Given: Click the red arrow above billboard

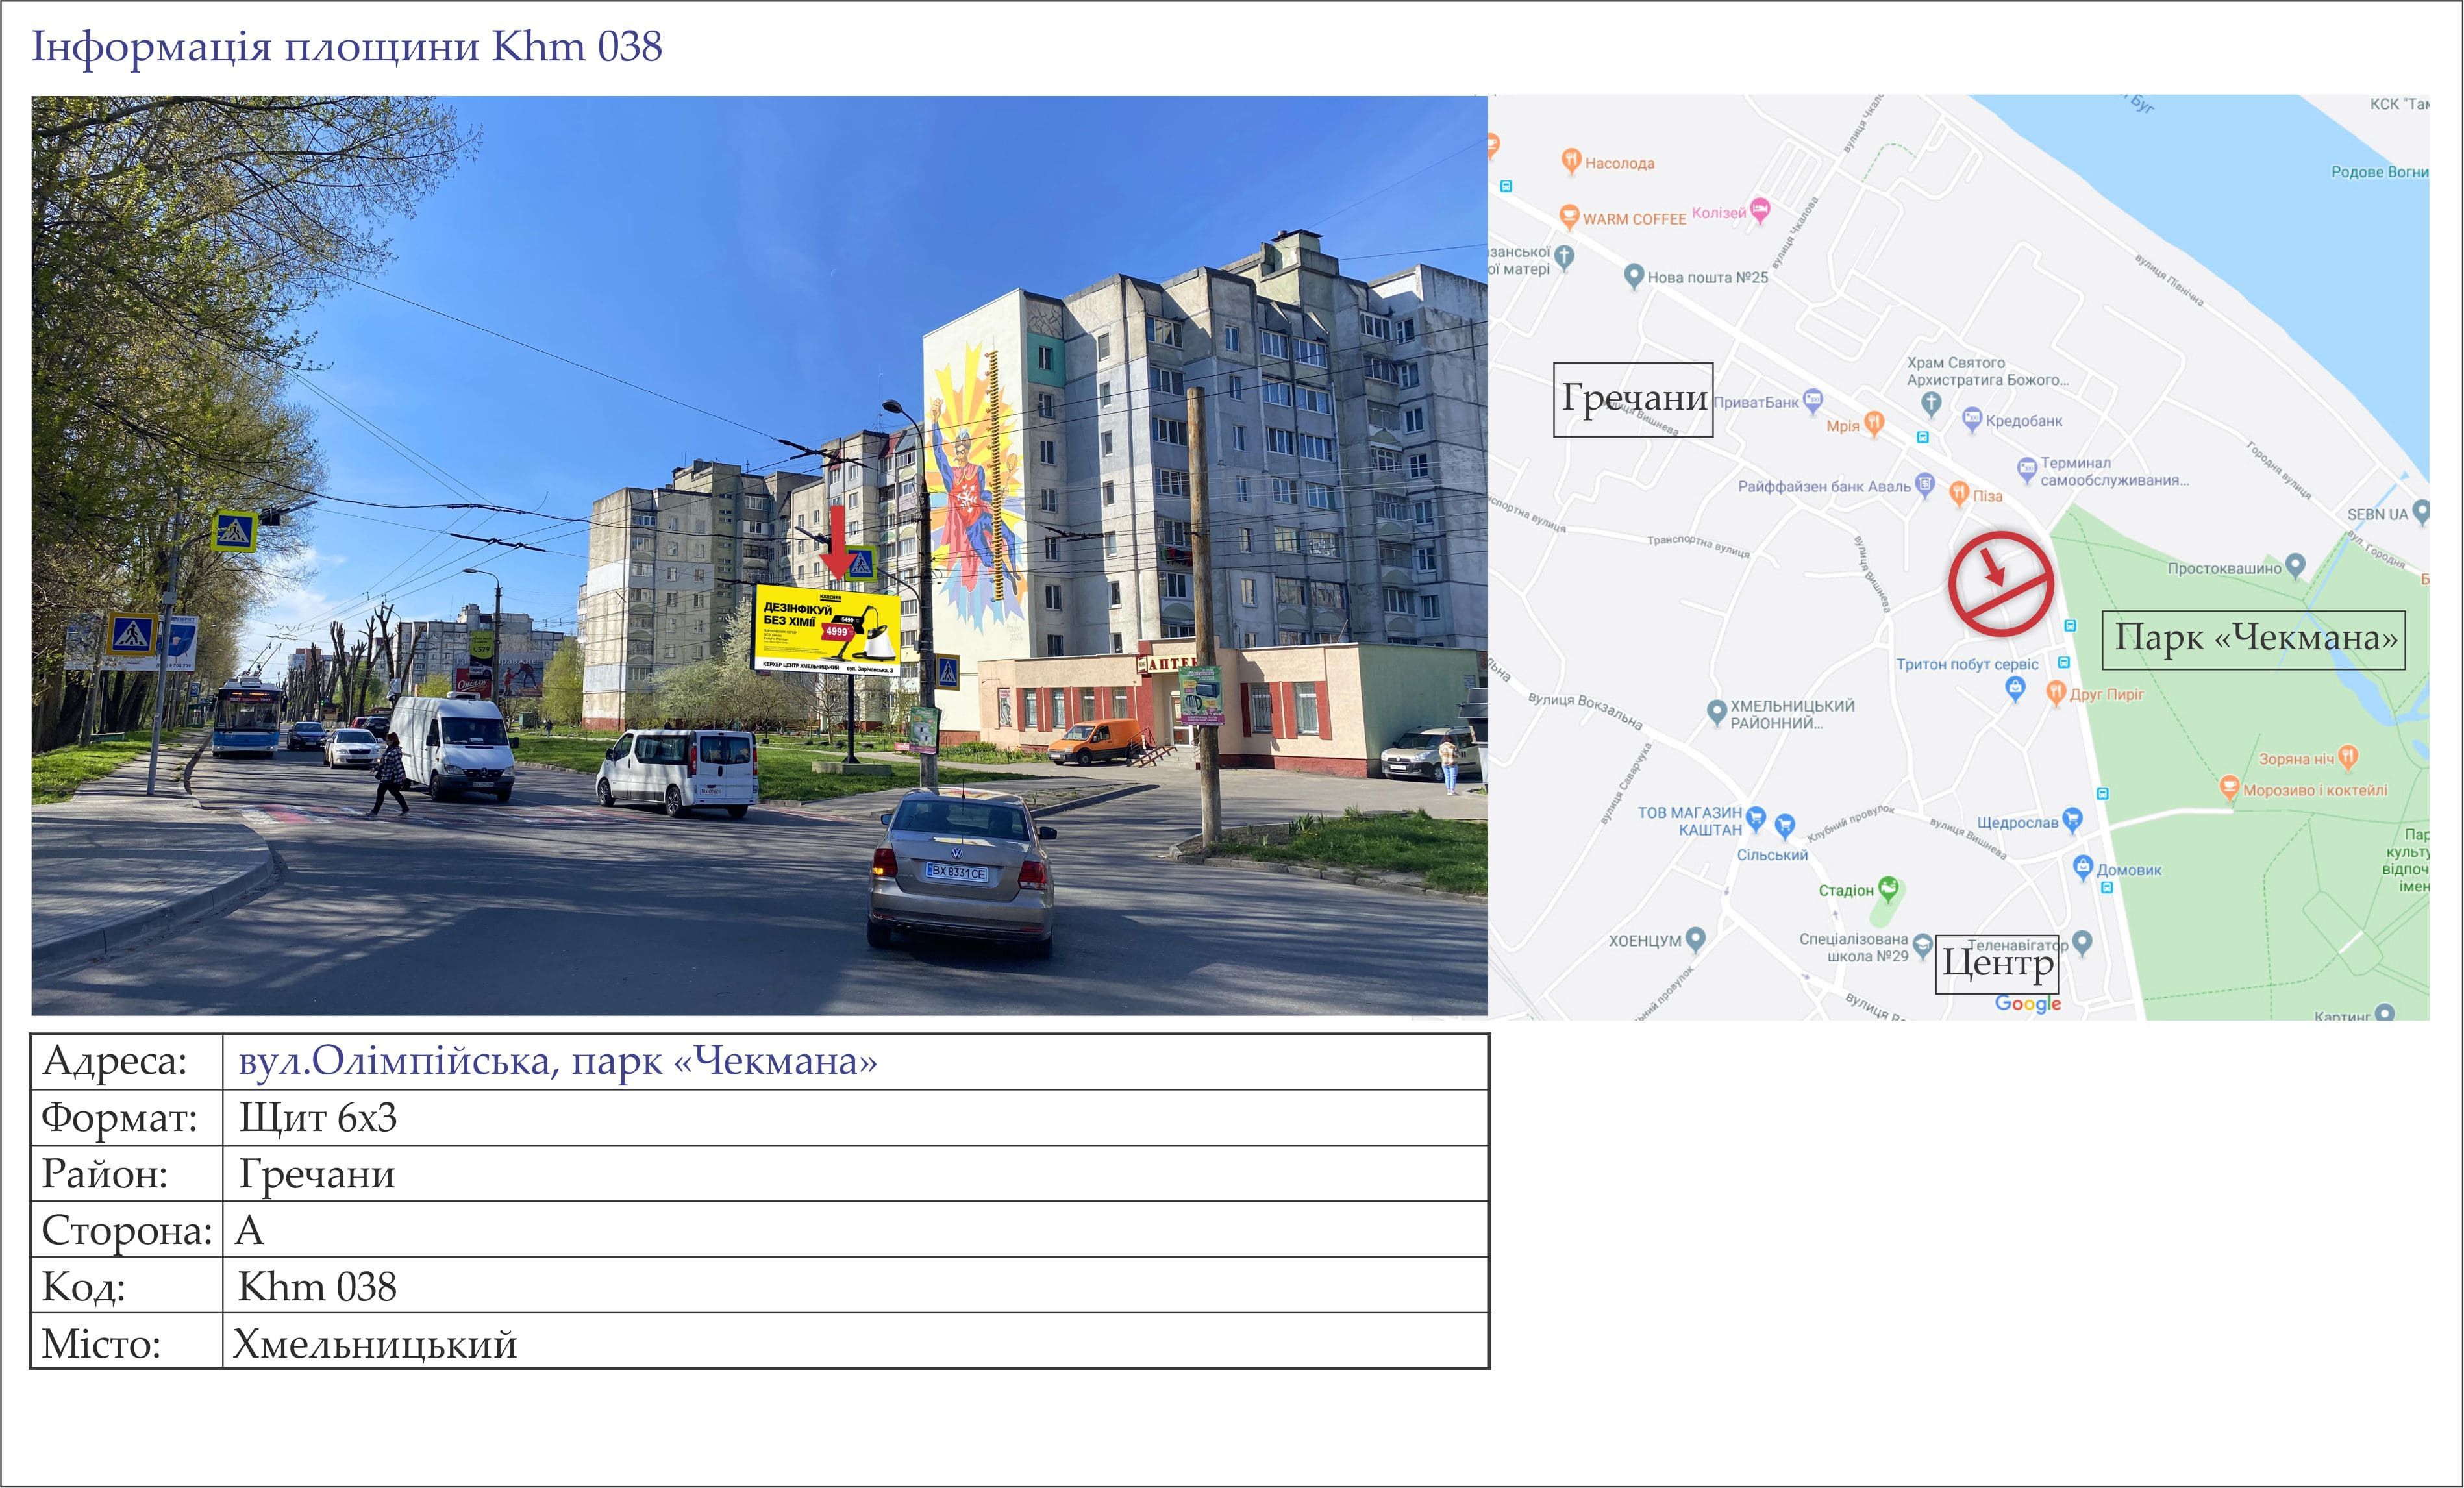Looking at the screenshot, I should (837, 542).
